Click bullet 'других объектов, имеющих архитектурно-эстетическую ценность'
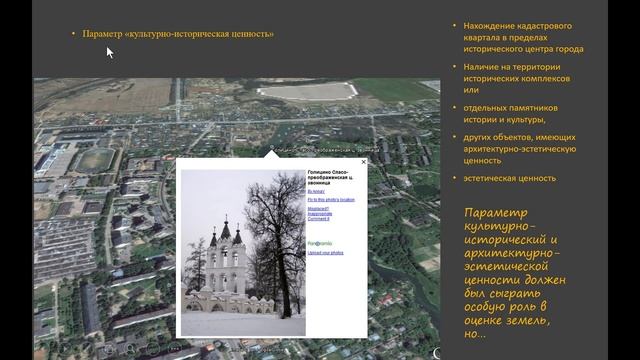640x360 pixels. (x=520, y=149)
